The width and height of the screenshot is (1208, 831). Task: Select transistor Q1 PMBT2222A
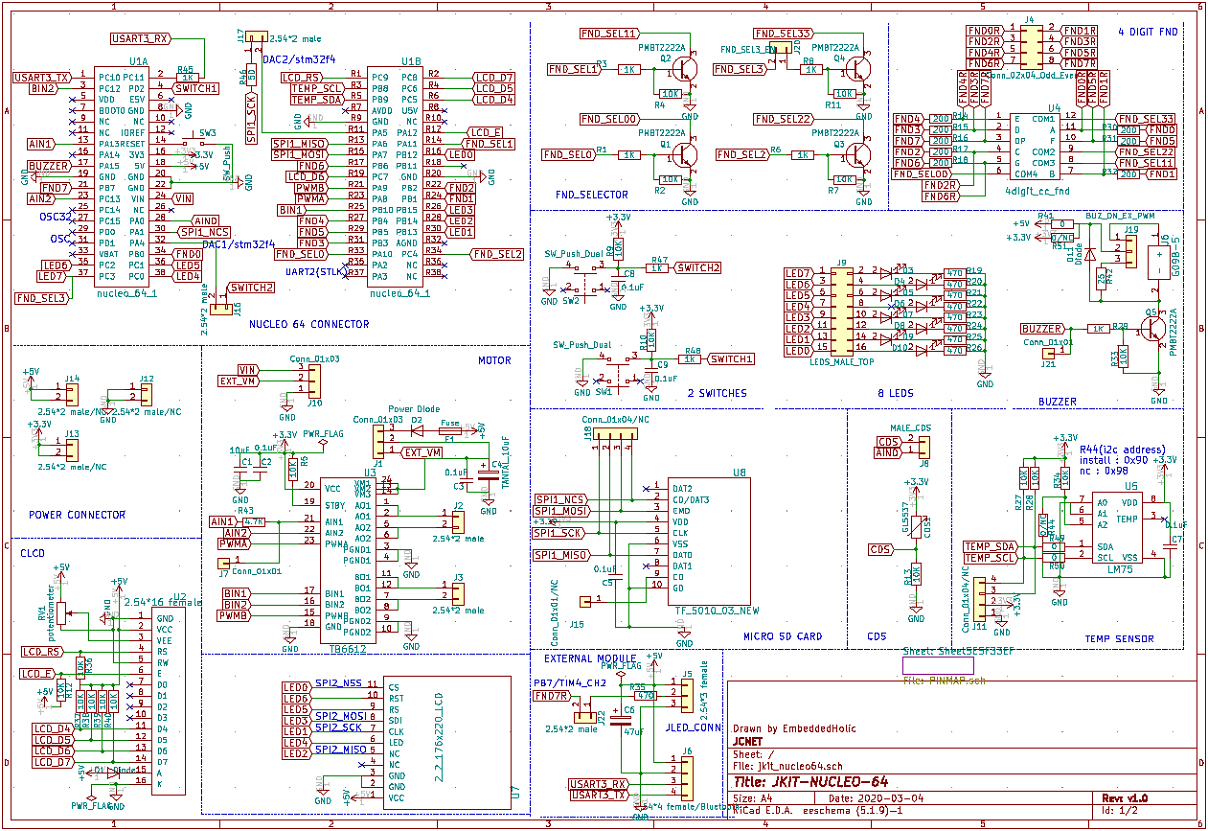(685, 155)
